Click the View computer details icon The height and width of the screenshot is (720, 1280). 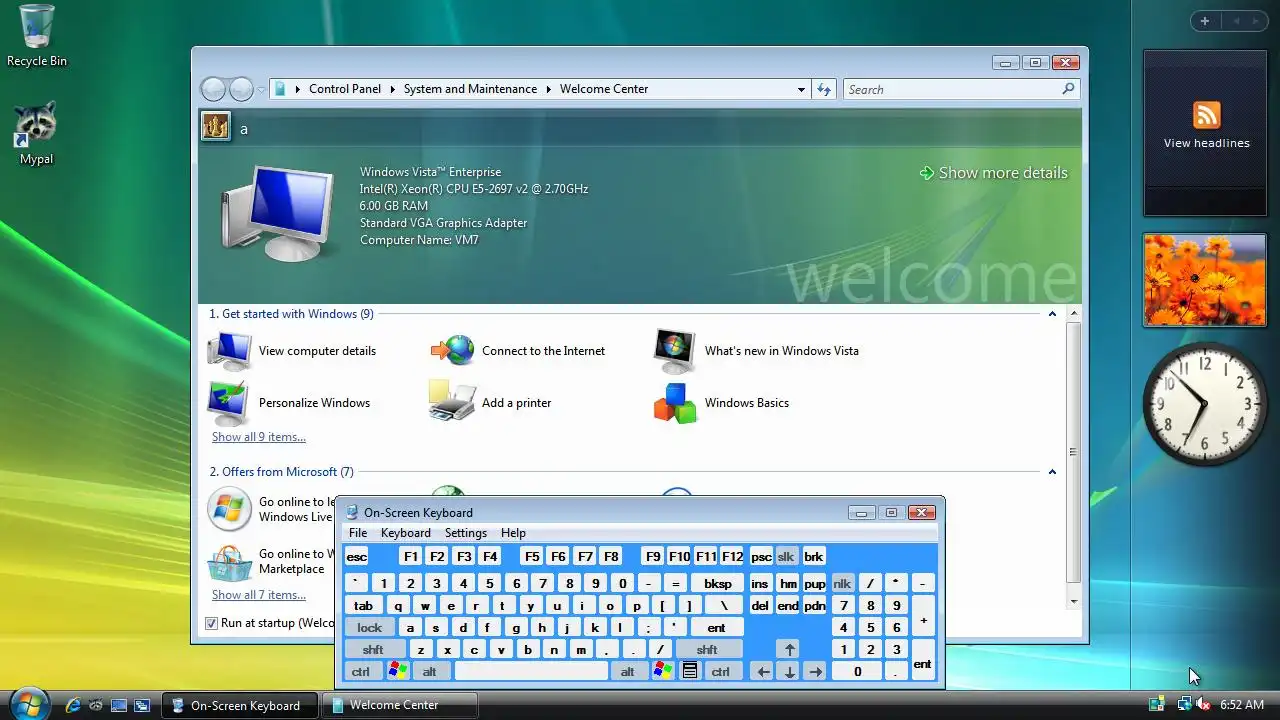(230, 351)
